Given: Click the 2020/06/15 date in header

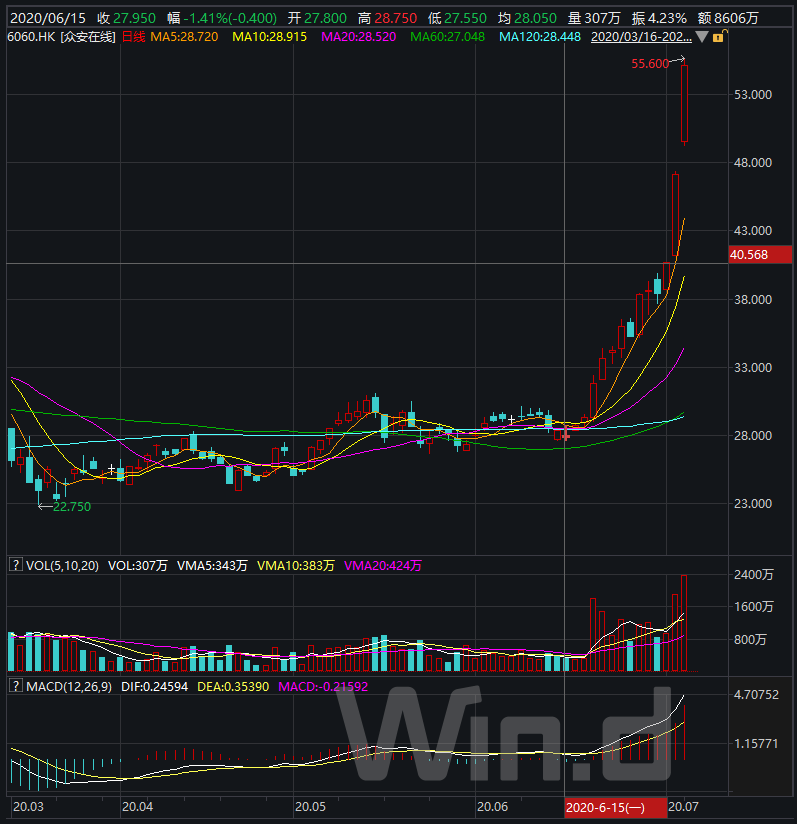Looking at the screenshot, I should 48,18.
